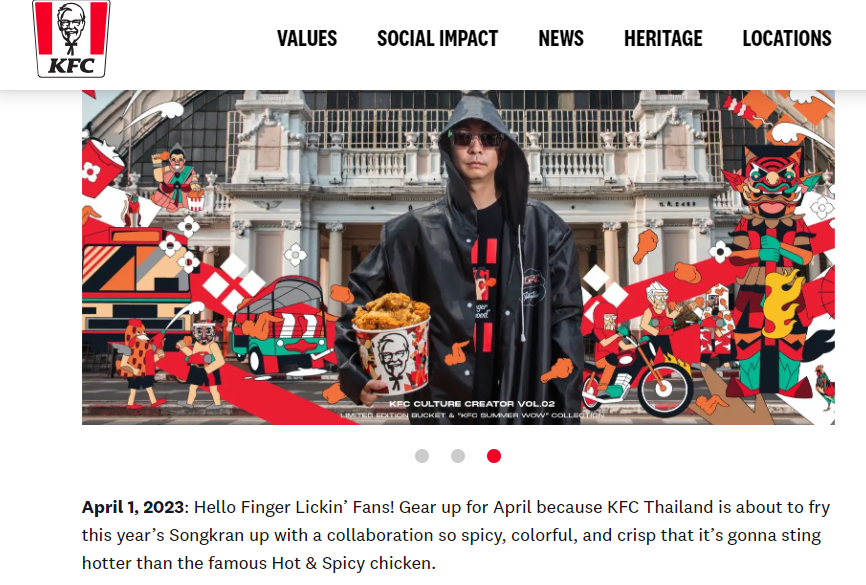
Task: Click the illustrated motorcycle rider
Action: (635, 365)
